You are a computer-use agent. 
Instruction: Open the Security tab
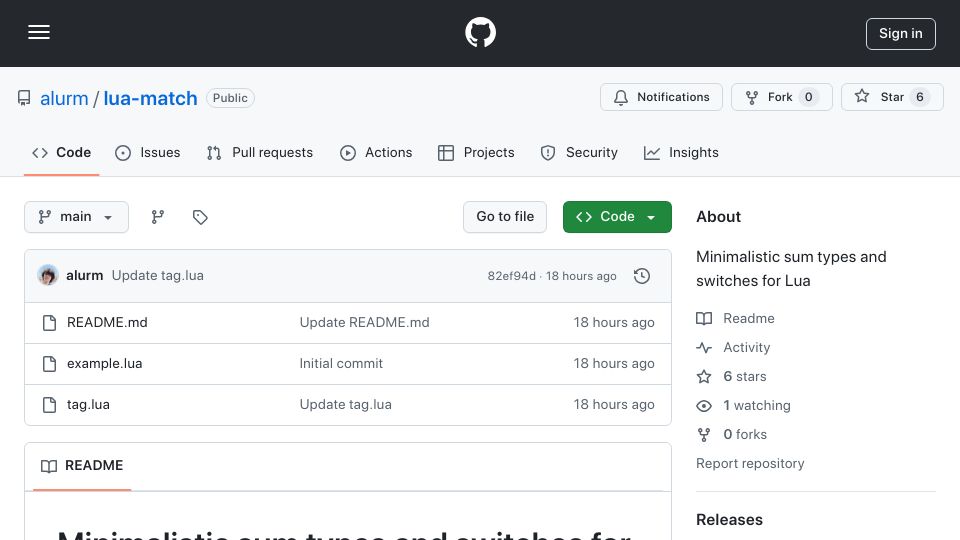tap(579, 152)
